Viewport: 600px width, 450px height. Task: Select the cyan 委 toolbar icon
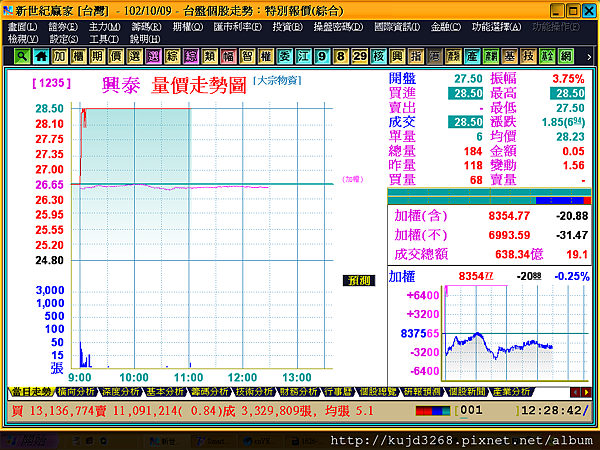[x=284, y=56]
